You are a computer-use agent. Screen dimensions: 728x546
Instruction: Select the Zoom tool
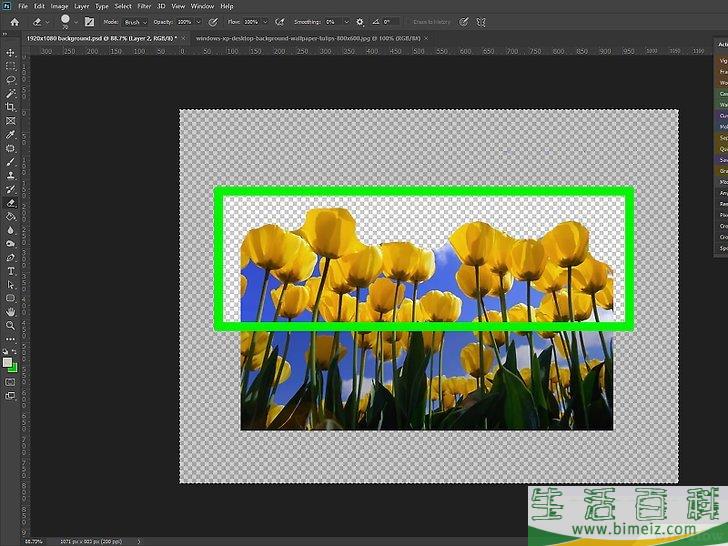pyautogui.click(x=10, y=325)
